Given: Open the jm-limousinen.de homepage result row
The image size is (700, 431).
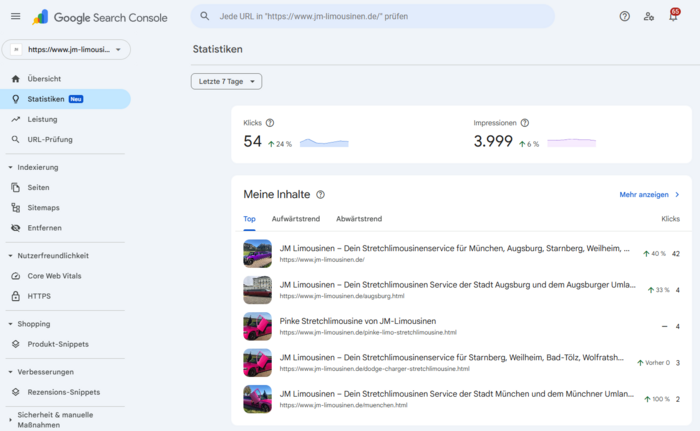Looking at the screenshot, I should pos(462,254).
